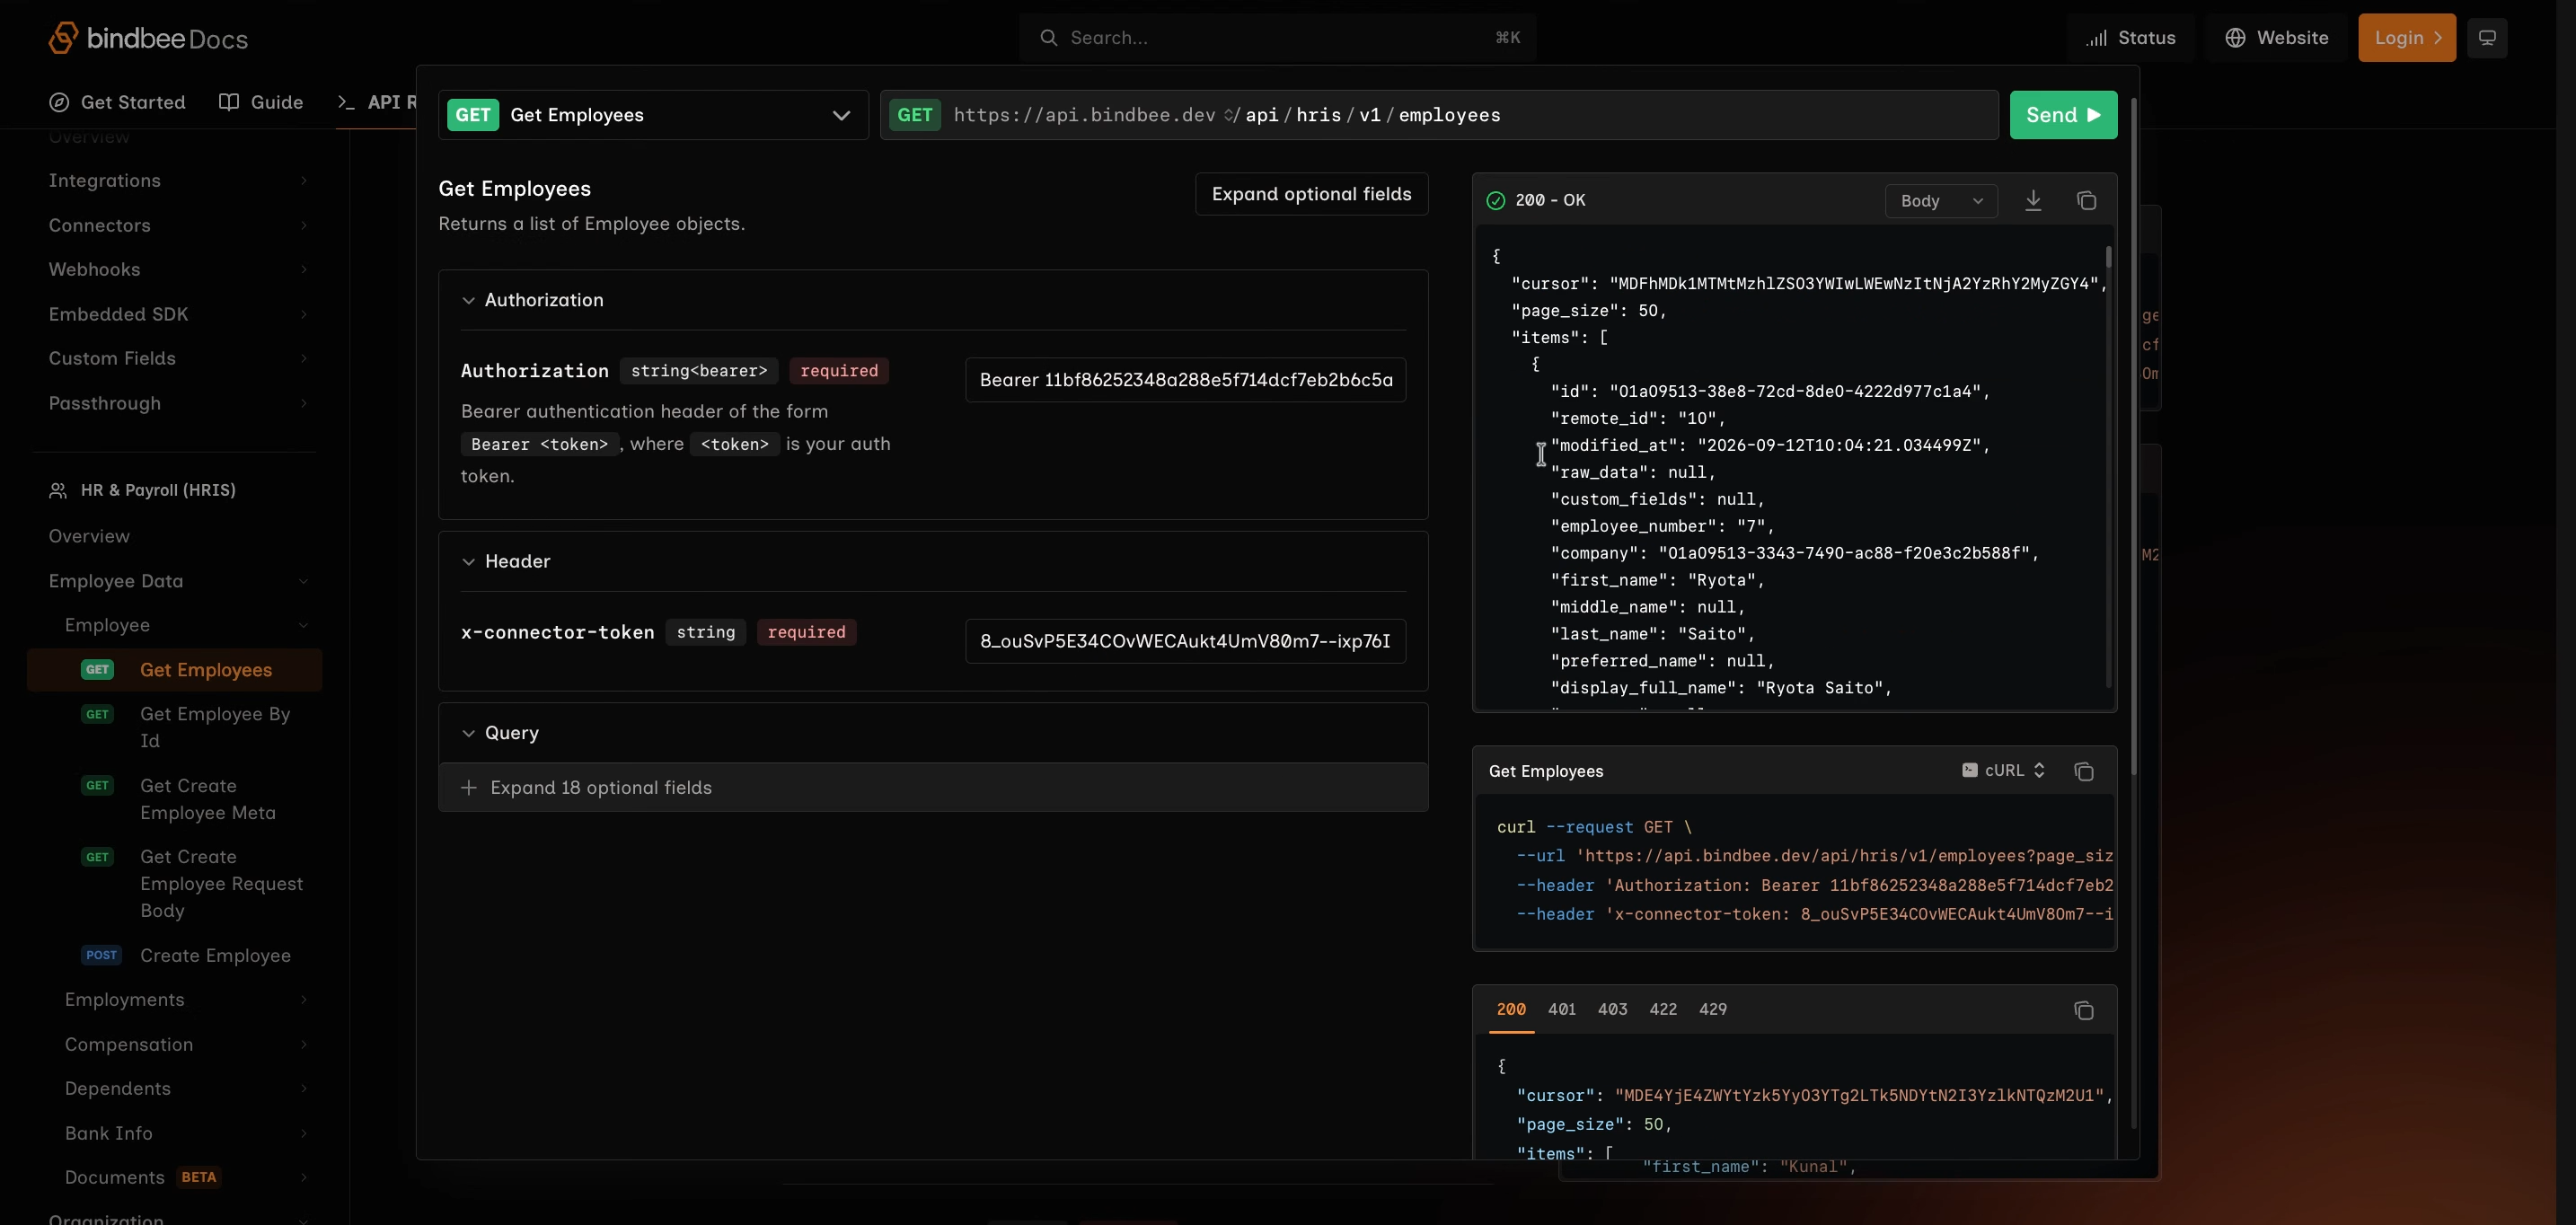
Task: Copy the 200 OK response body
Action: click(x=2086, y=201)
